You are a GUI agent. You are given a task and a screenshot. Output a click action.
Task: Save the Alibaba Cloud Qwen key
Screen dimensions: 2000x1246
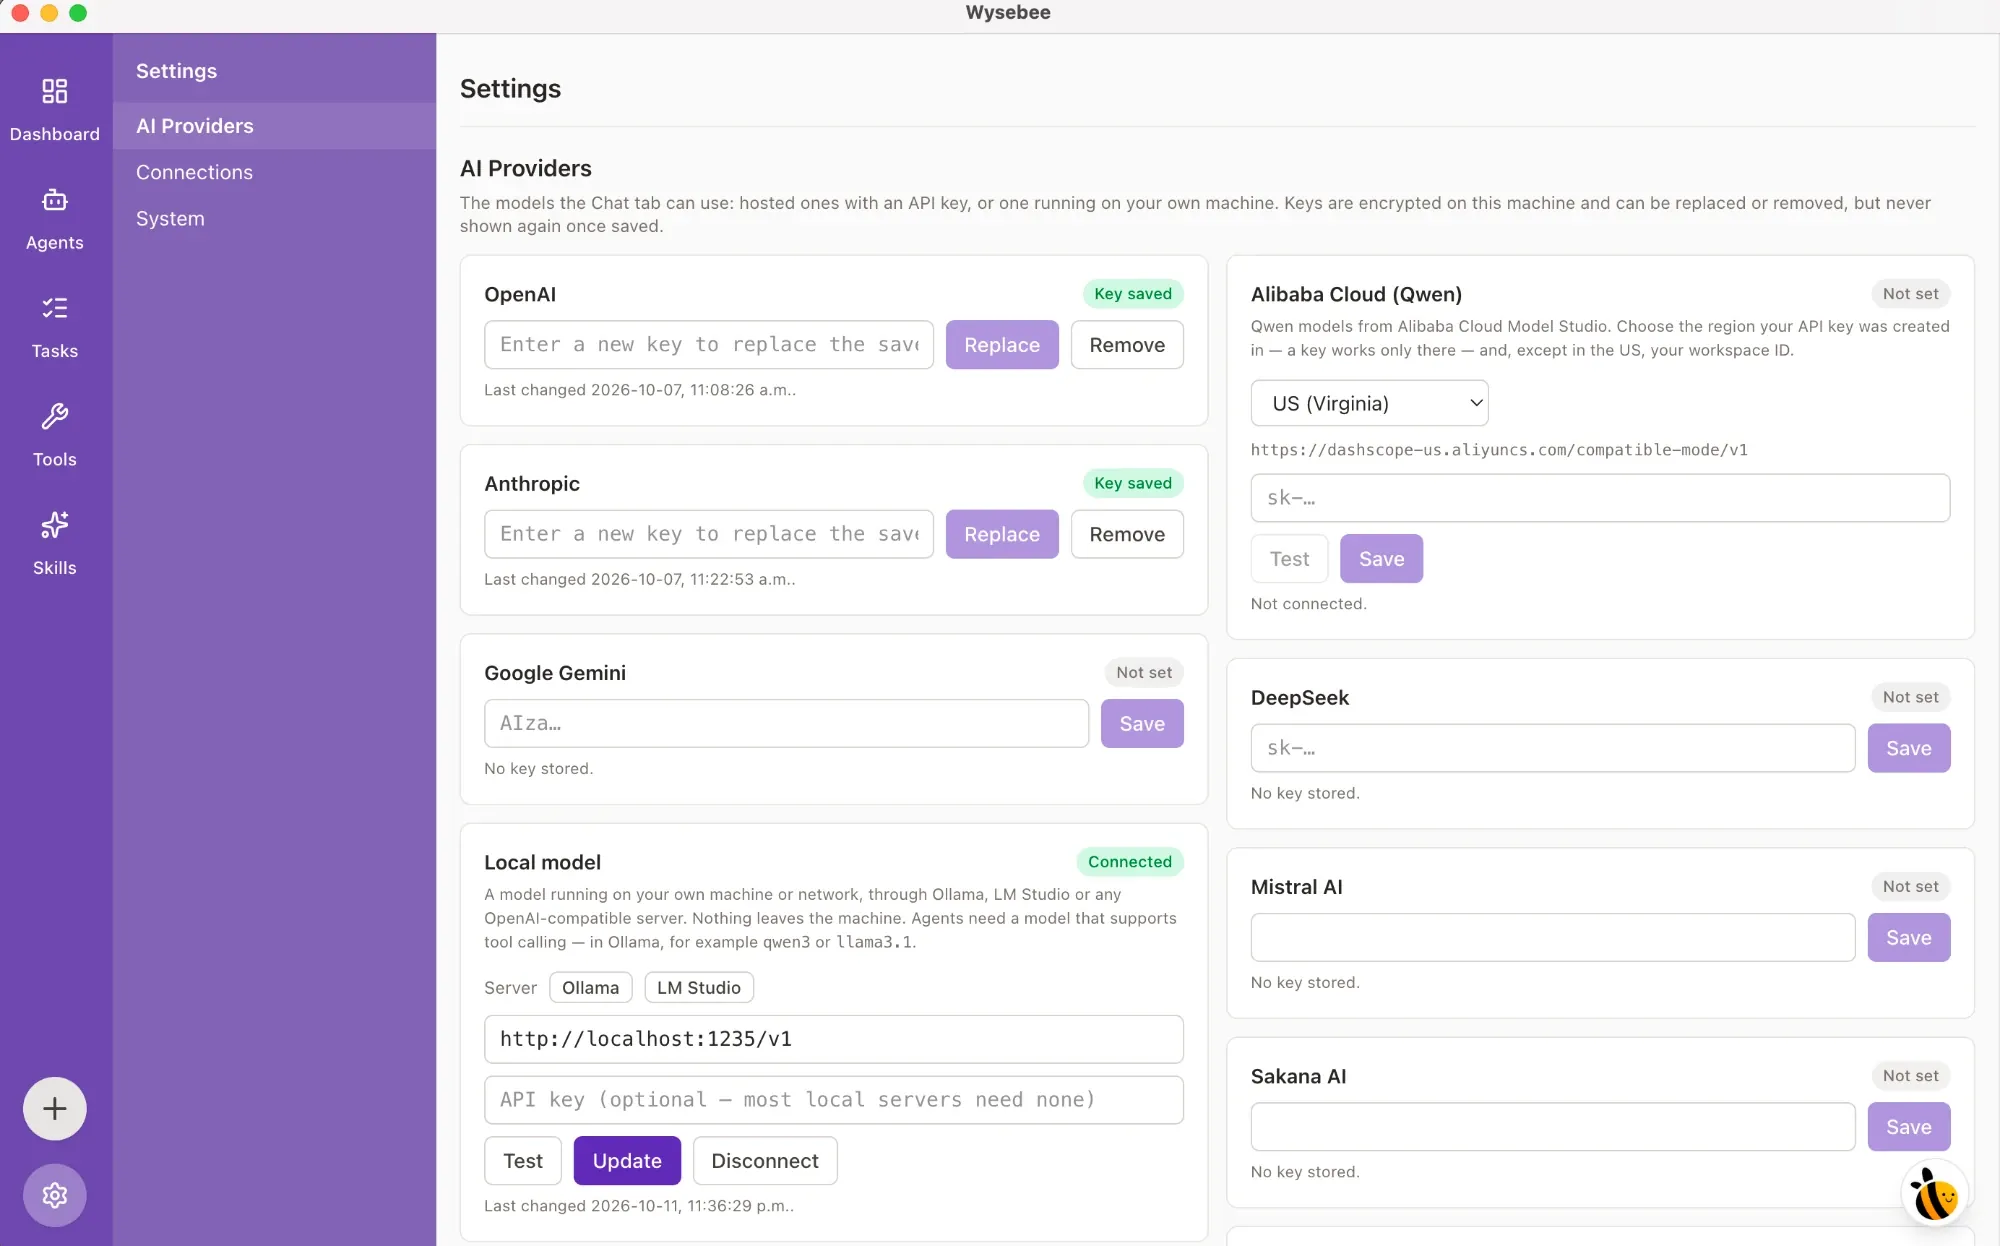click(x=1381, y=559)
